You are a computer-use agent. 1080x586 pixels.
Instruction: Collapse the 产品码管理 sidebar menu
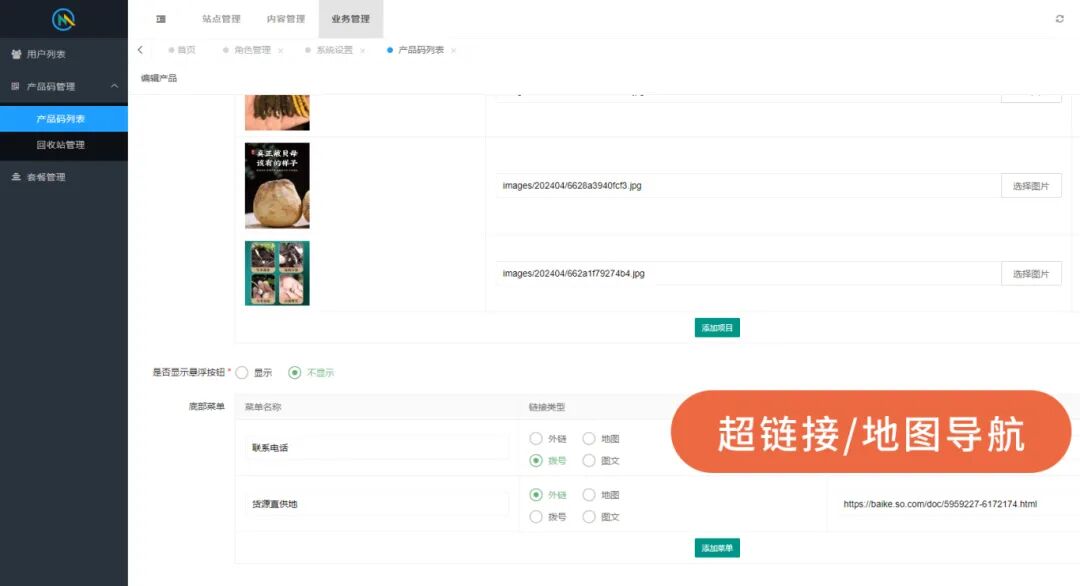[114, 86]
